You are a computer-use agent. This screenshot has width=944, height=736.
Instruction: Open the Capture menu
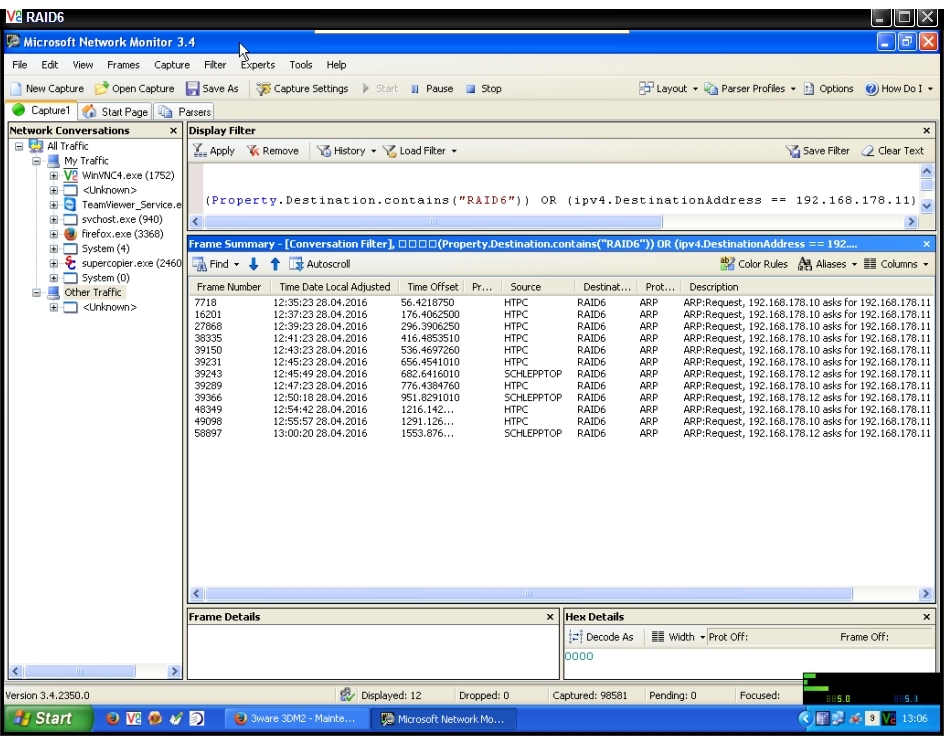pyautogui.click(x=172, y=65)
